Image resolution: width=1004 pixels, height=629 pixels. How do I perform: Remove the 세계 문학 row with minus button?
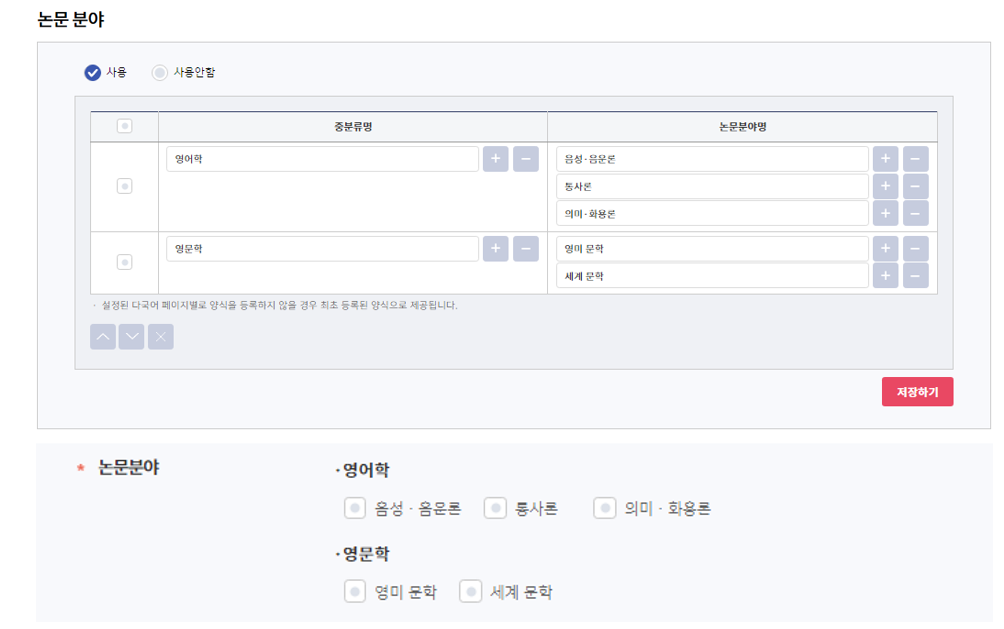click(x=916, y=276)
